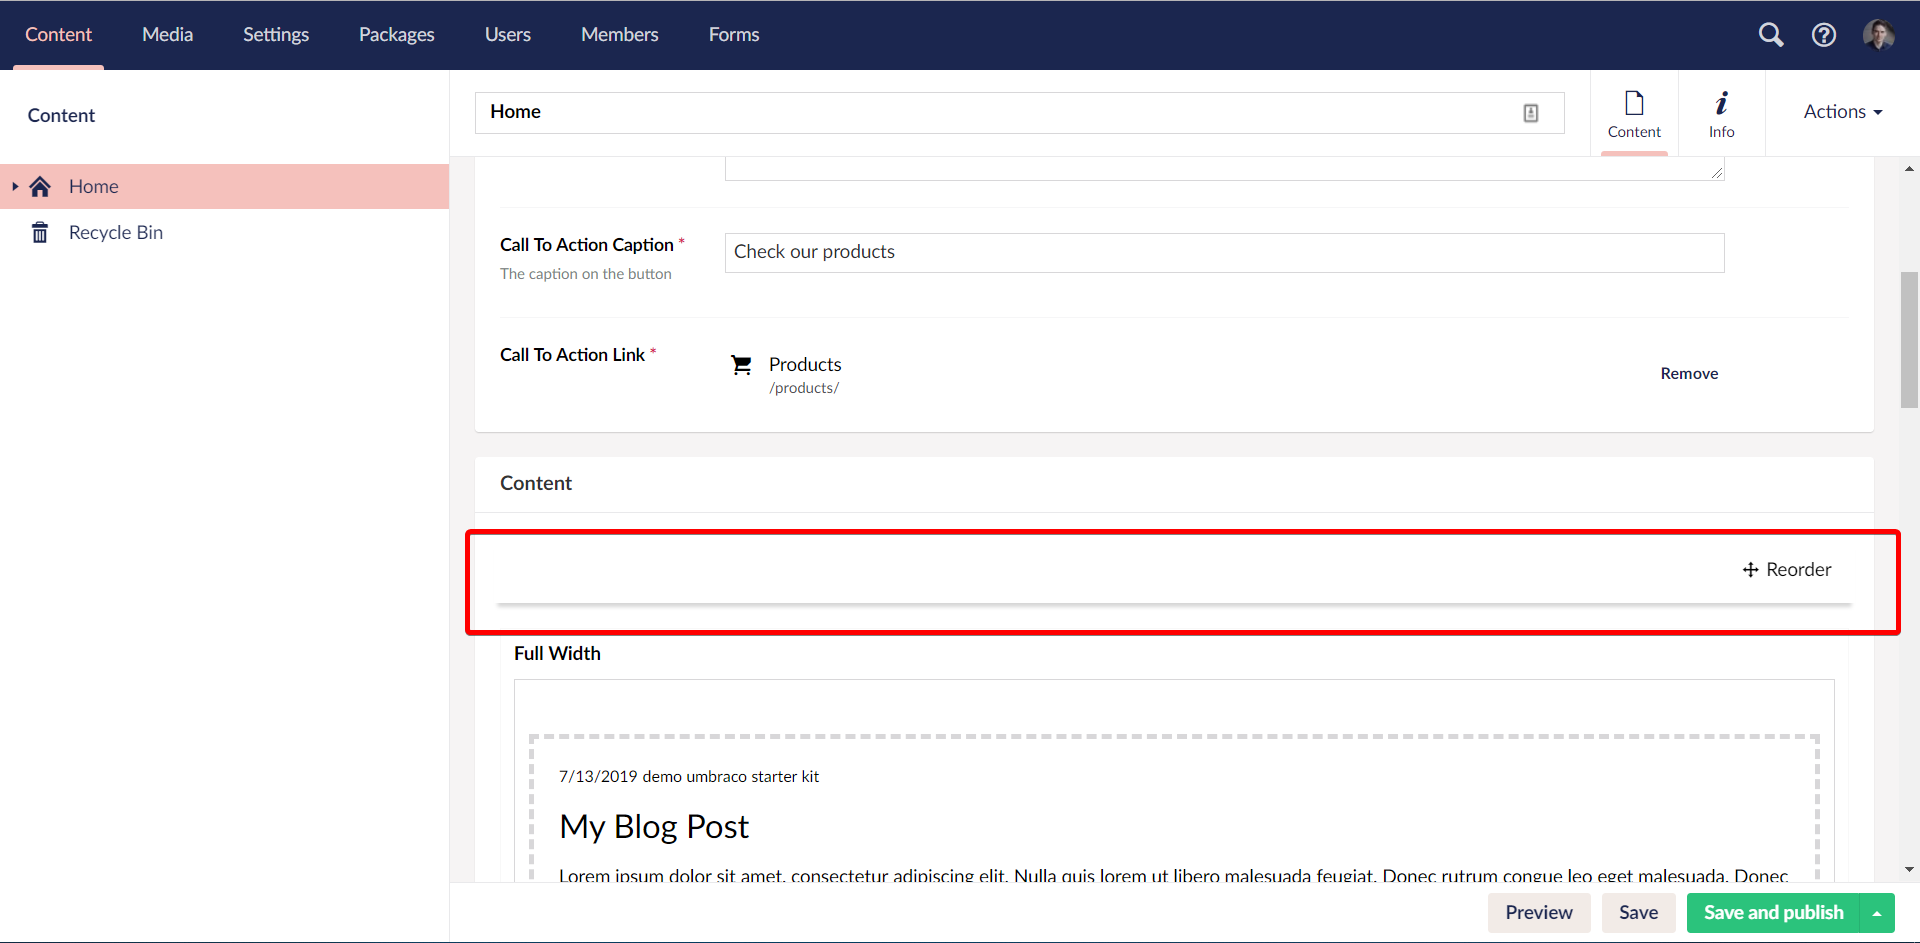Click the vertical scrollbar thumb
This screenshot has width=1920, height=943.
[1909, 340]
